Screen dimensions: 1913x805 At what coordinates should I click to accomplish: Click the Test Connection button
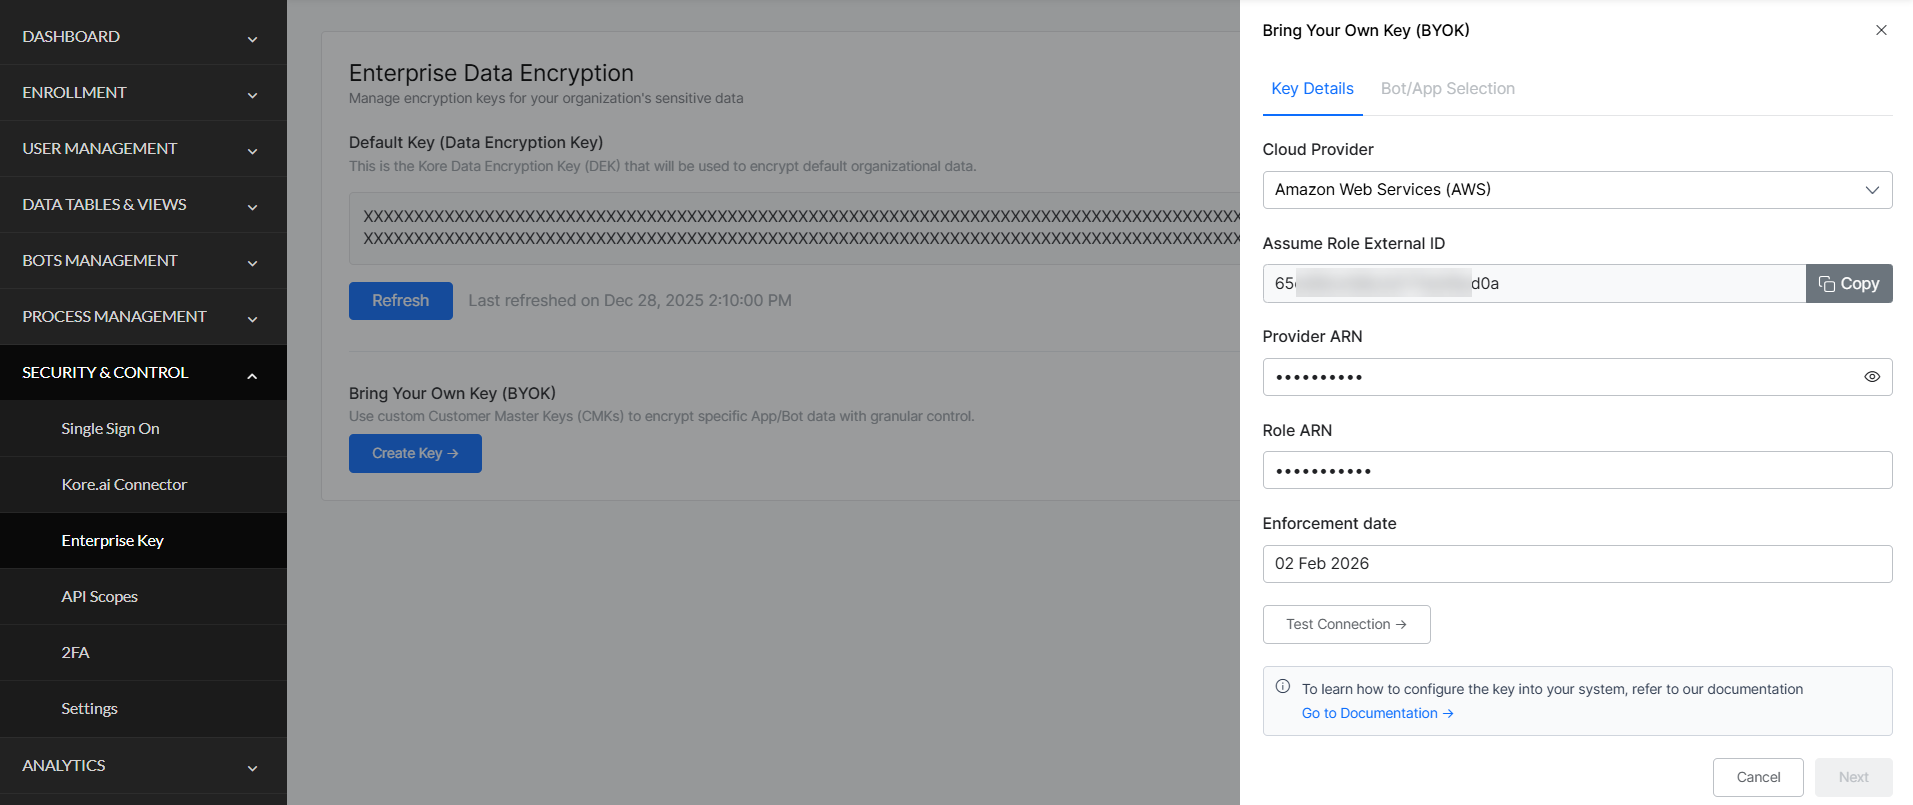point(1346,624)
